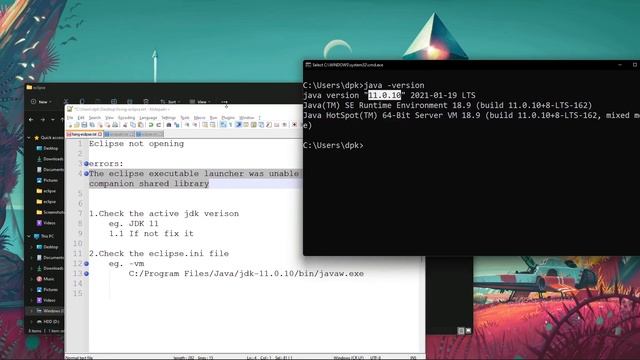Click the New file icon in Notepad++ toolbar

coord(71,125)
